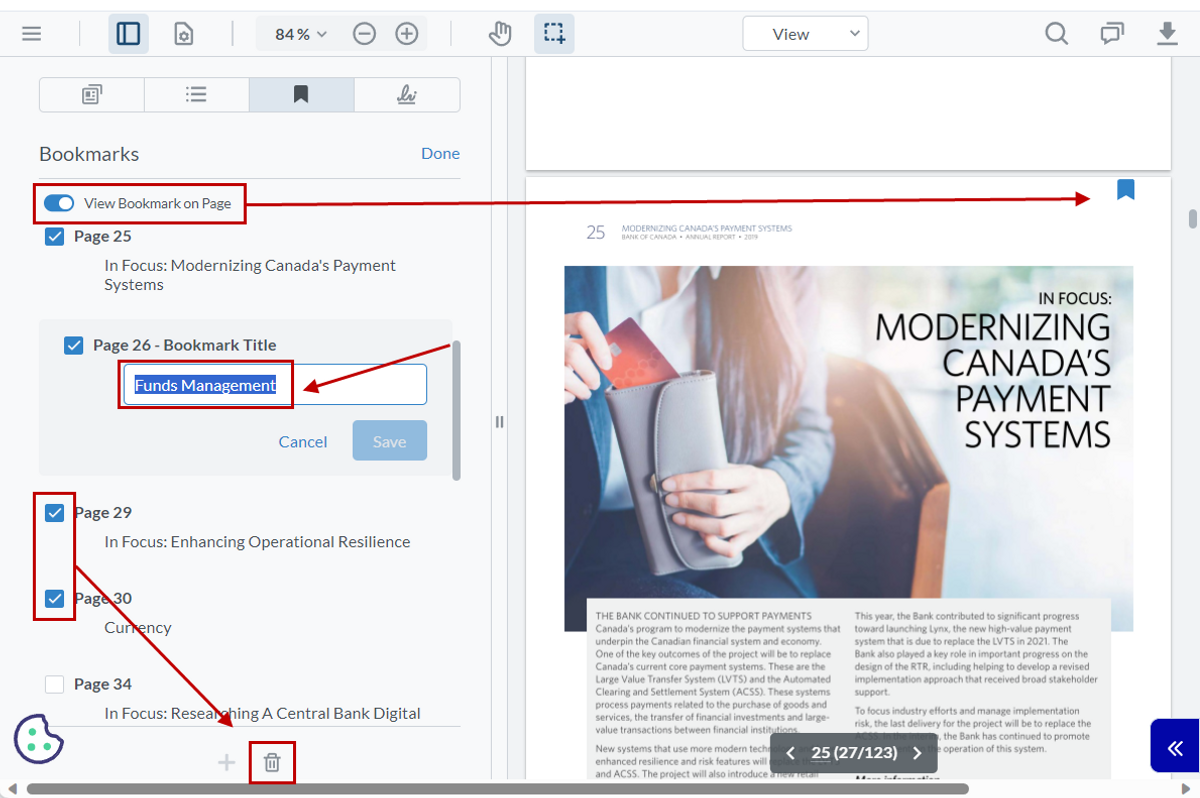Disable the View Bookmark on Page toggle
The image size is (1200, 798).
click(x=59, y=202)
